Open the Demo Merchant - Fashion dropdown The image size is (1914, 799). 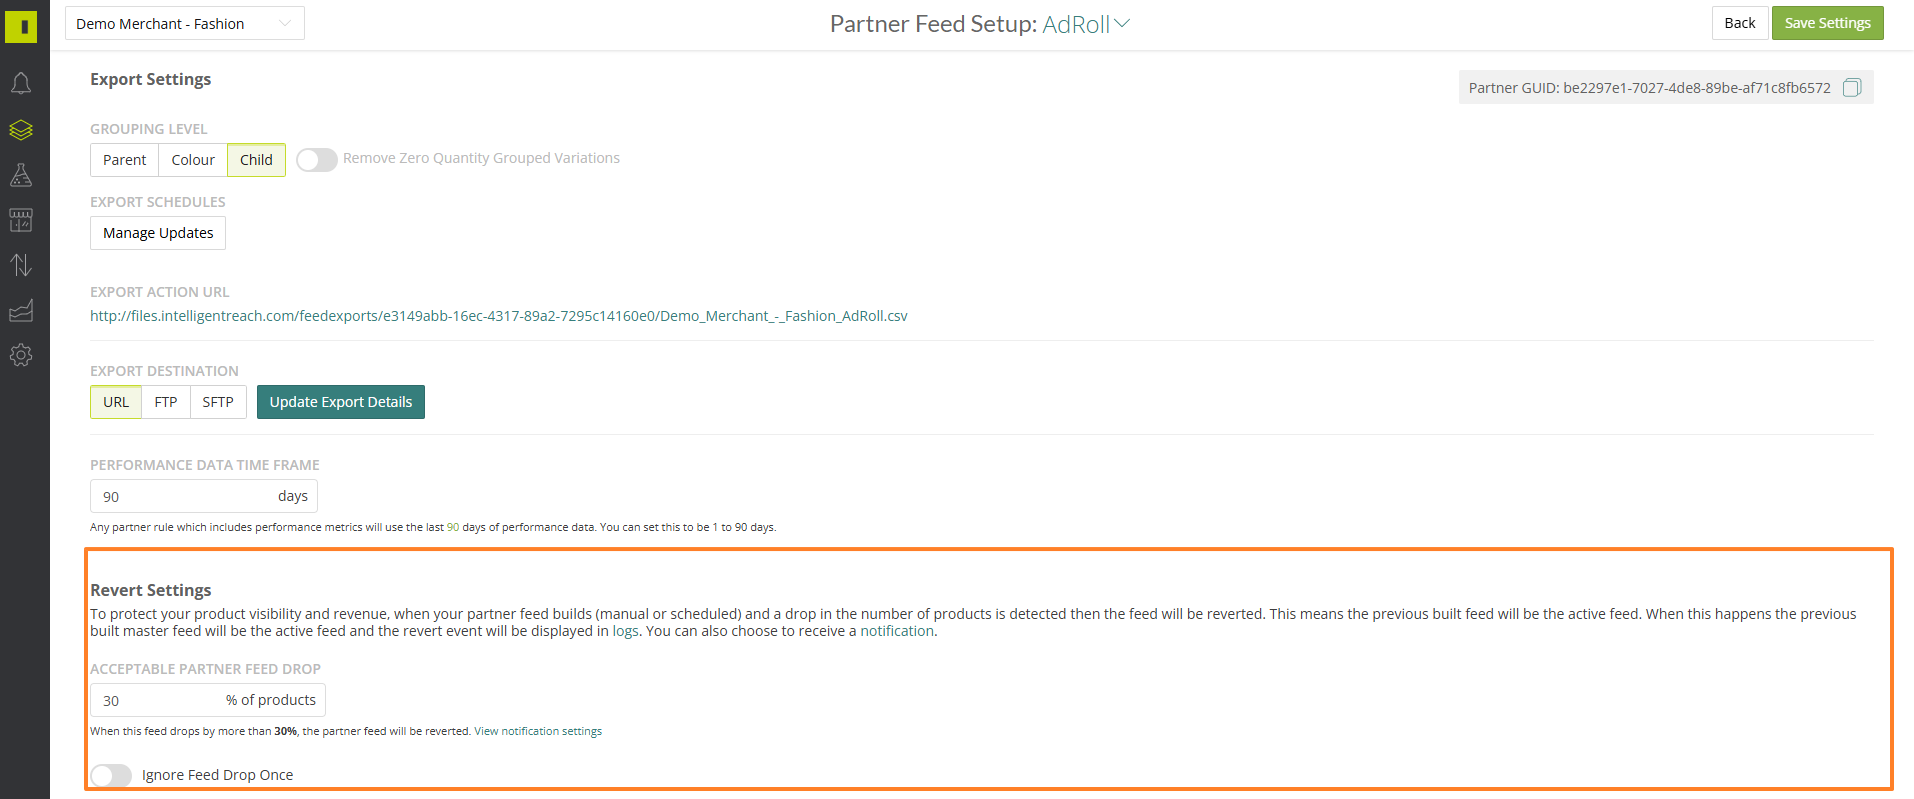pyautogui.click(x=184, y=24)
